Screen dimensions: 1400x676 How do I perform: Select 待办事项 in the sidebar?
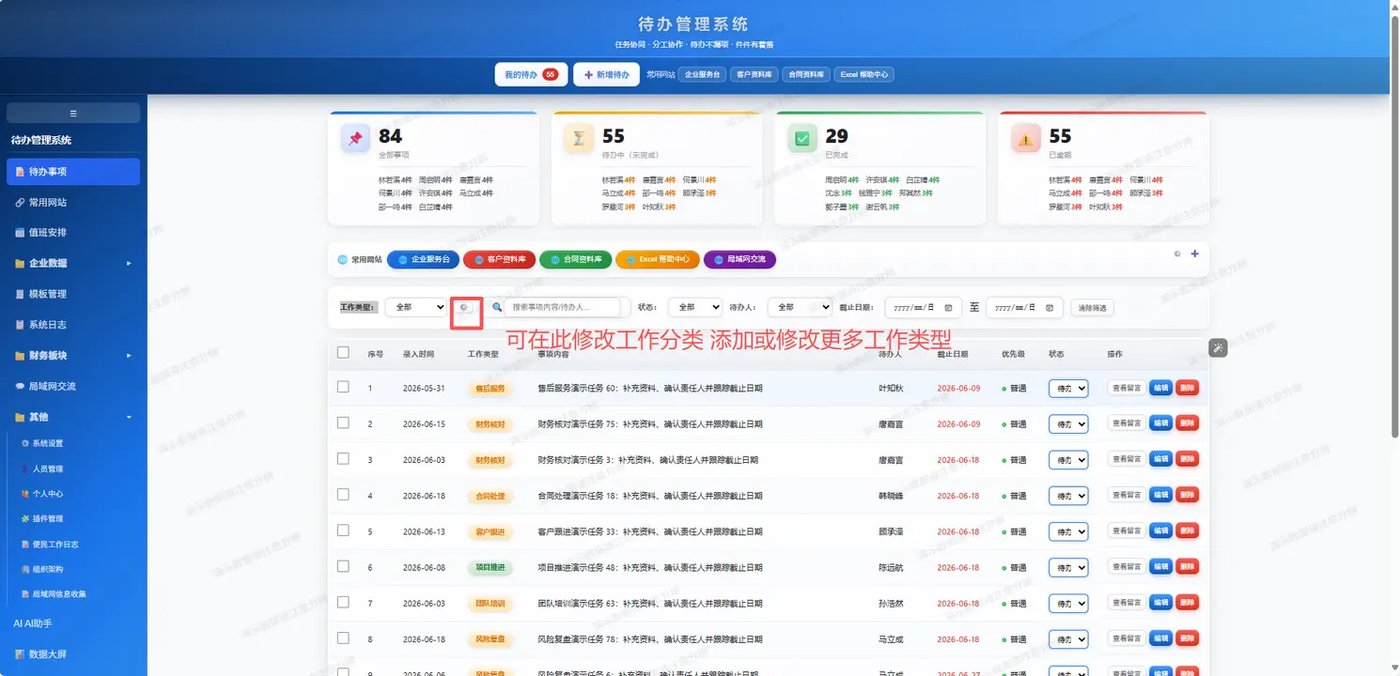(x=73, y=172)
